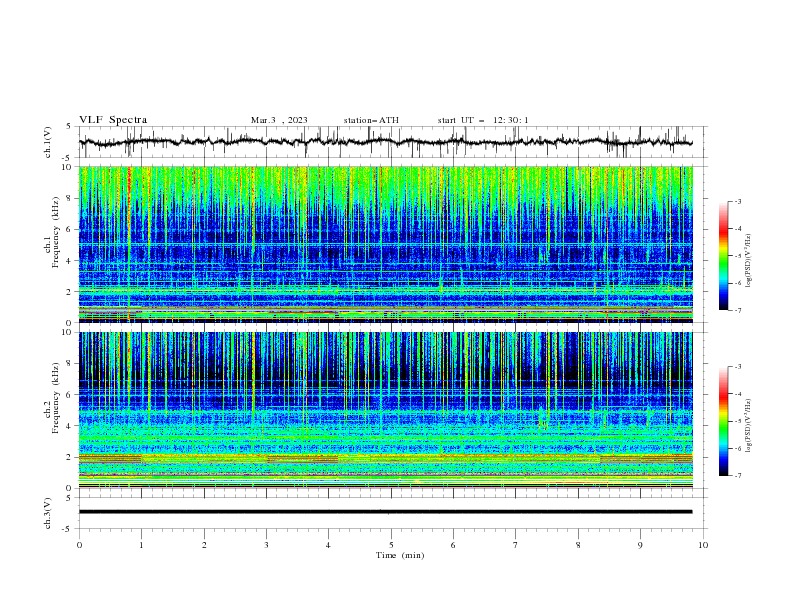792x612 pixels.
Task: Click the upper log(PSD)(V²/Hz) color bar label
Action: click(x=749, y=261)
